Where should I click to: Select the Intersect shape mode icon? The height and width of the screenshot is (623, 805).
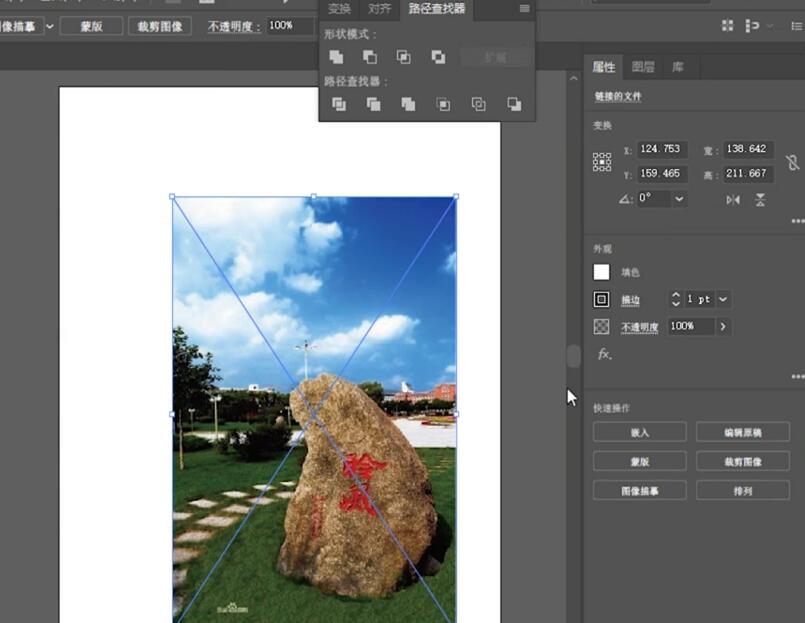tap(404, 57)
